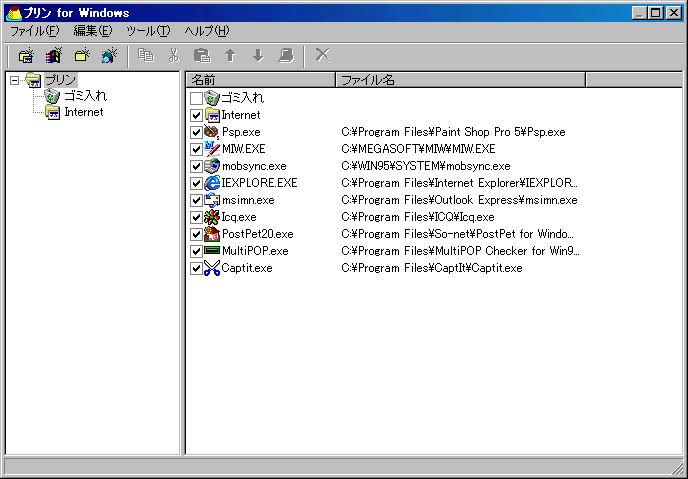
Task: Check the ゴミ入れ checkbox in list
Action: 196,98
